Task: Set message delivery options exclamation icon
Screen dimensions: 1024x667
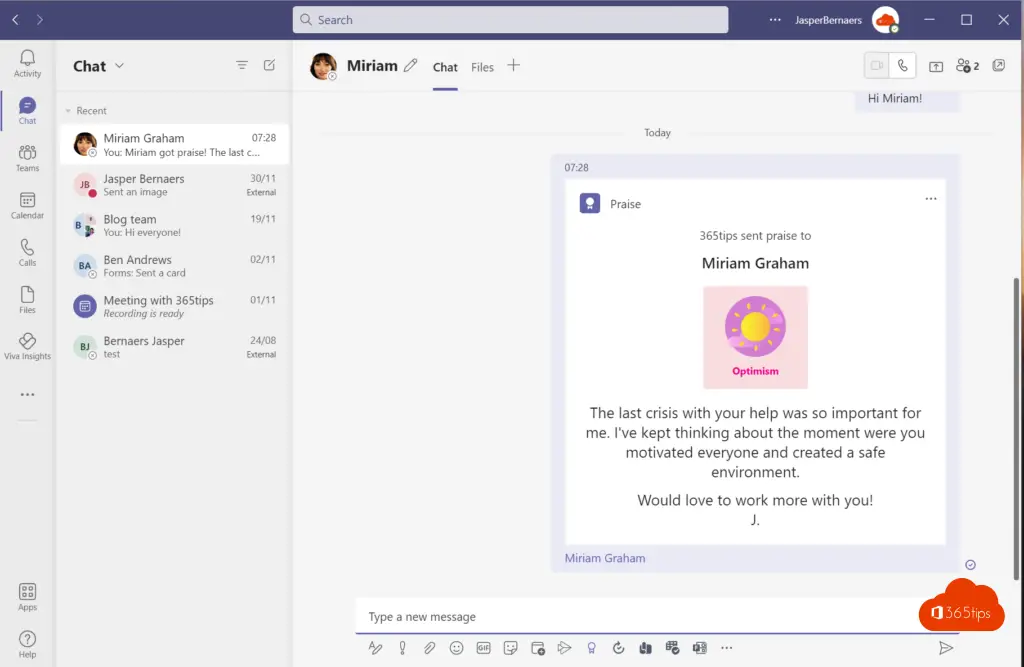Action: 402,648
